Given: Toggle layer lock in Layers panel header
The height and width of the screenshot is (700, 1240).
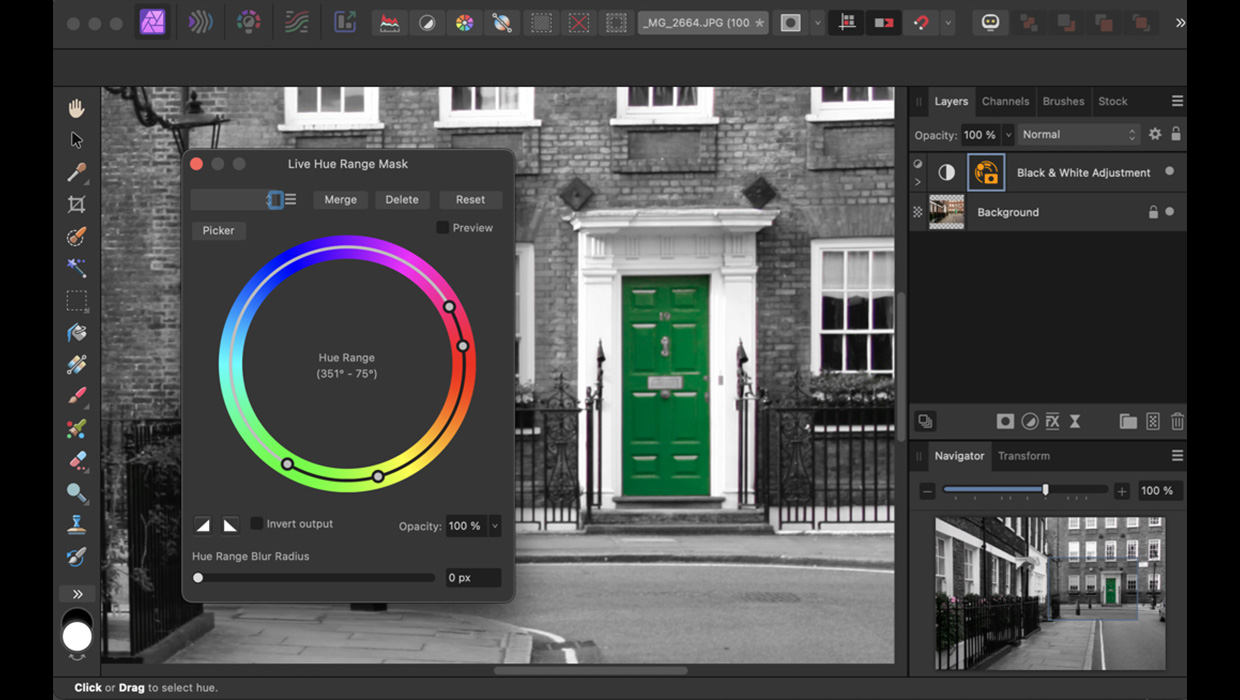Looking at the screenshot, I should point(1176,134).
